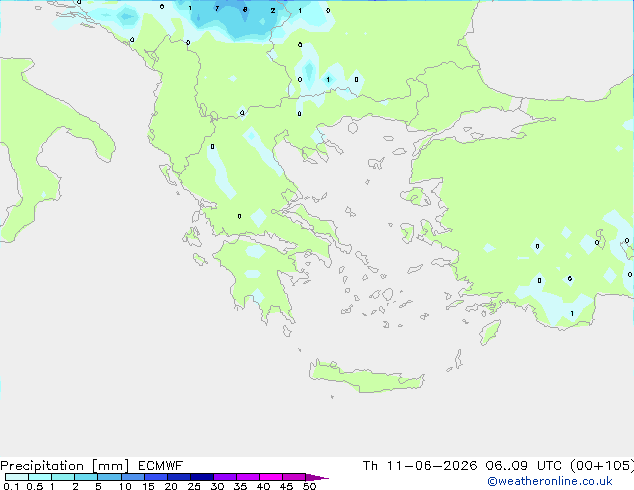Click the over-50 mm legend arrow tip

tap(317, 477)
